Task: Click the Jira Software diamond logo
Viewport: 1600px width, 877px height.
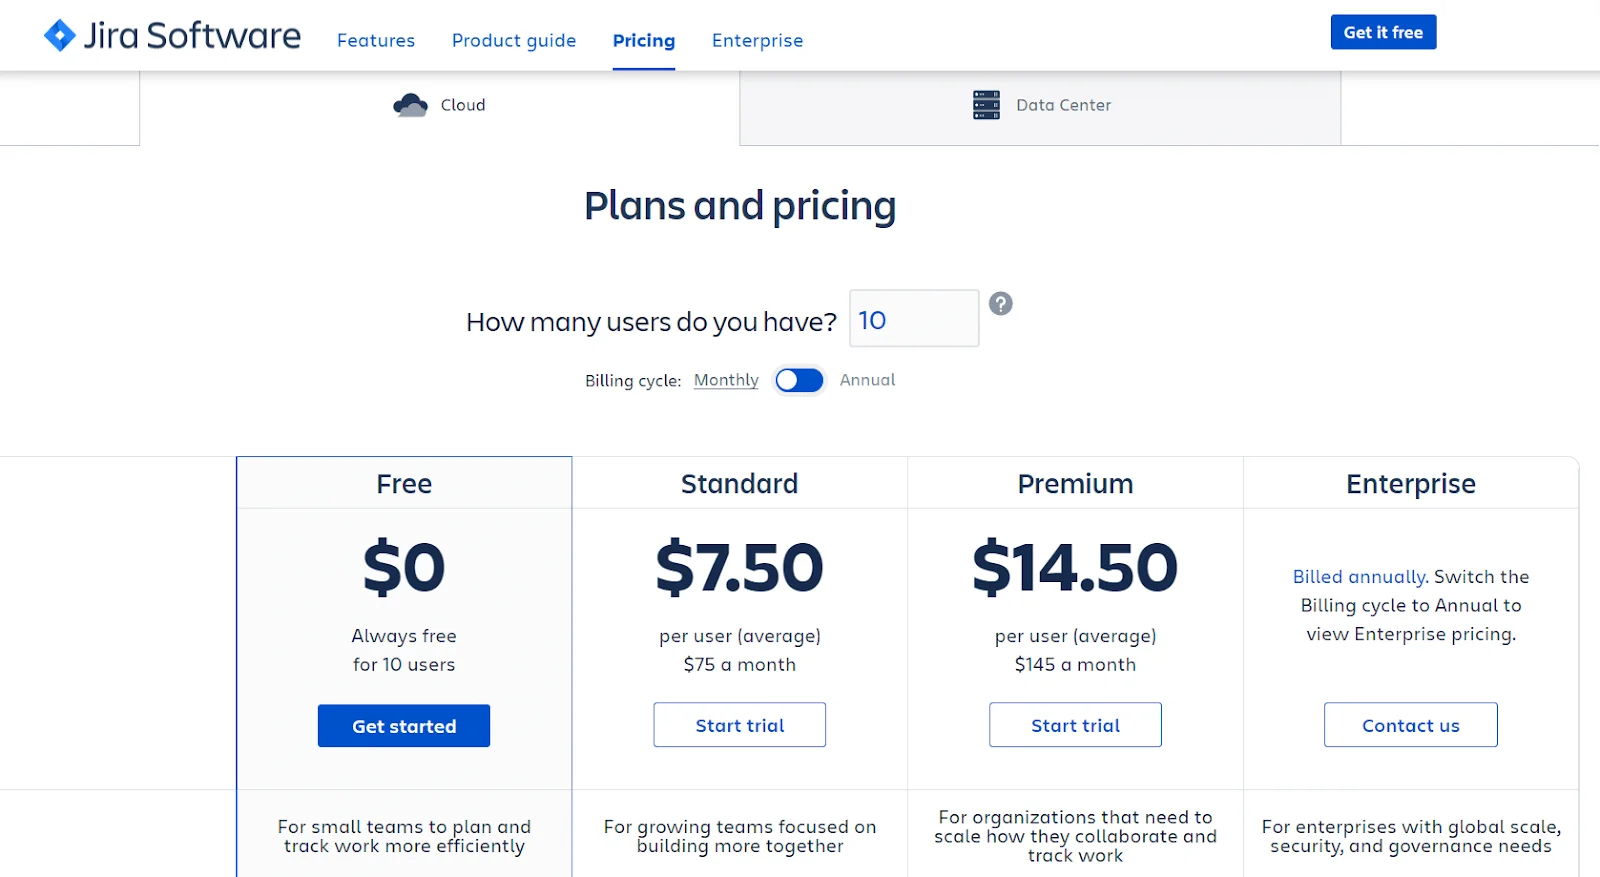Action: pos(60,36)
